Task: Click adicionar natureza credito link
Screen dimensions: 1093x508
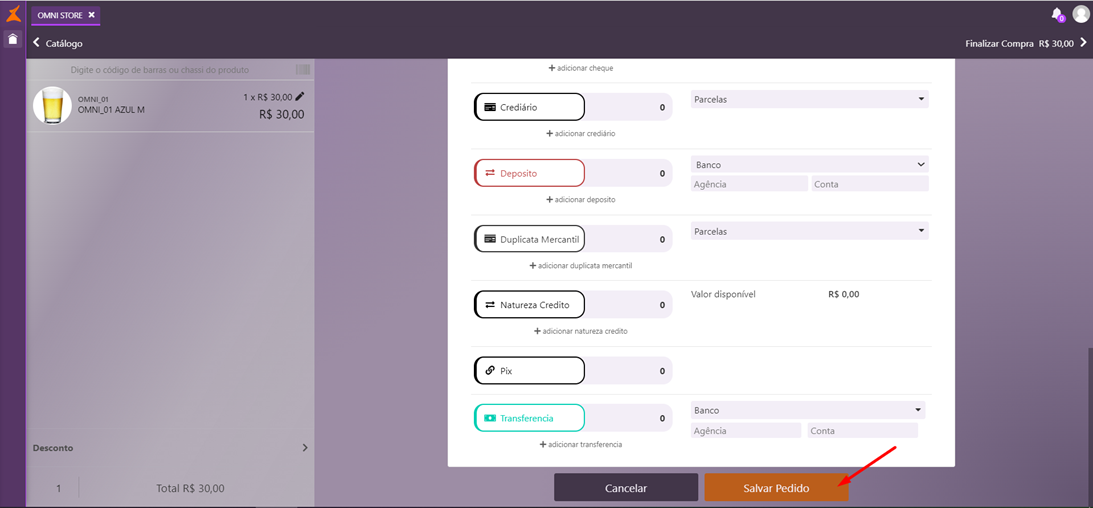Action: coord(581,331)
